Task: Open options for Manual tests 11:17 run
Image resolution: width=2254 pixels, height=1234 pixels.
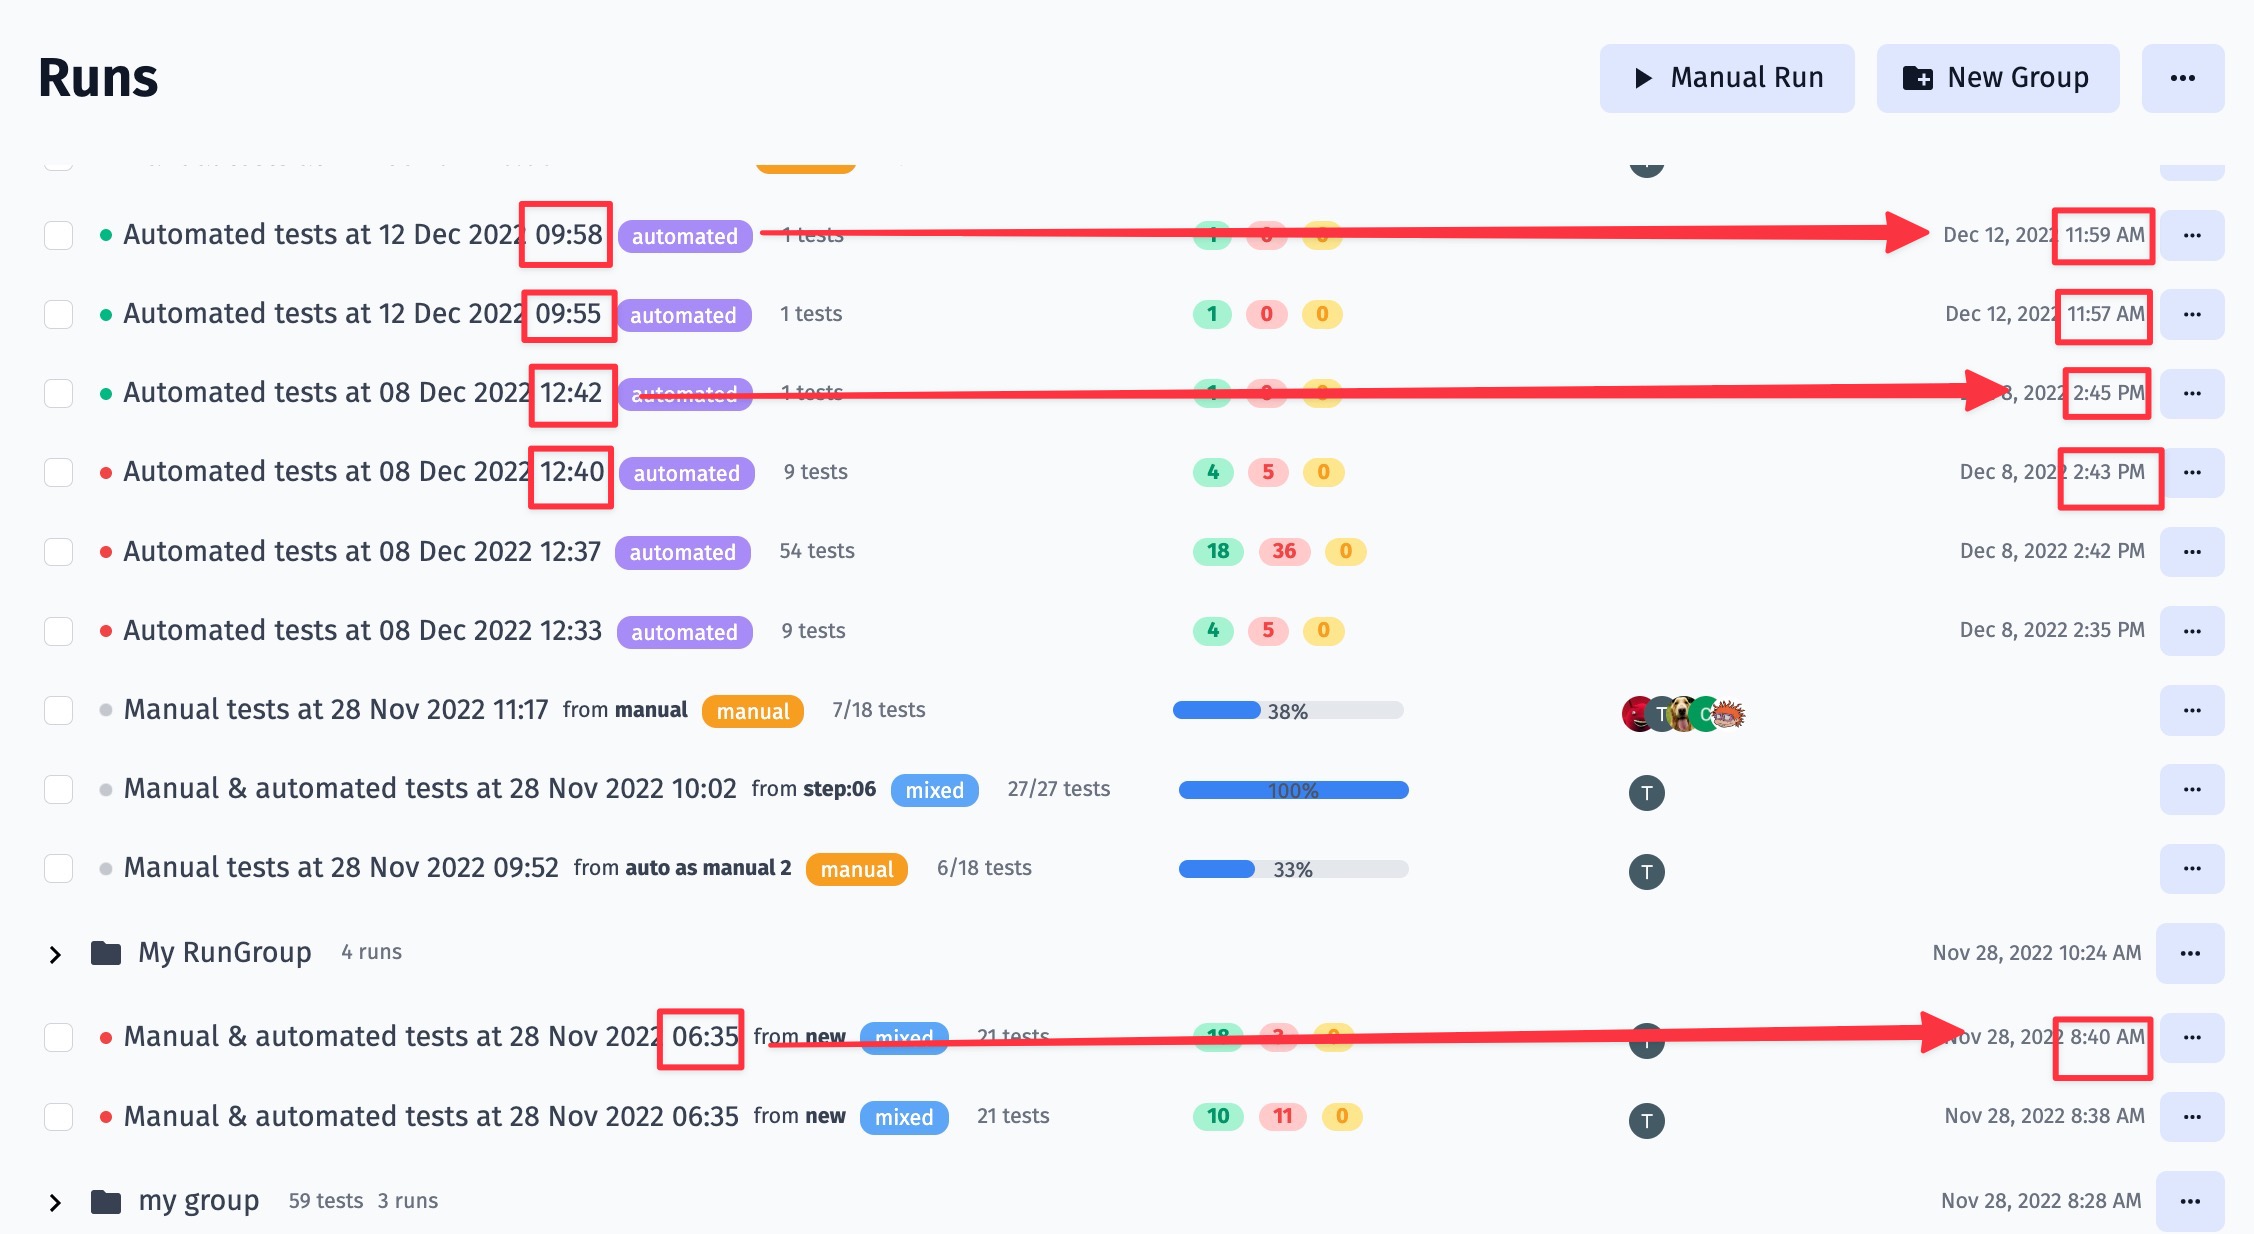Action: 2191,710
